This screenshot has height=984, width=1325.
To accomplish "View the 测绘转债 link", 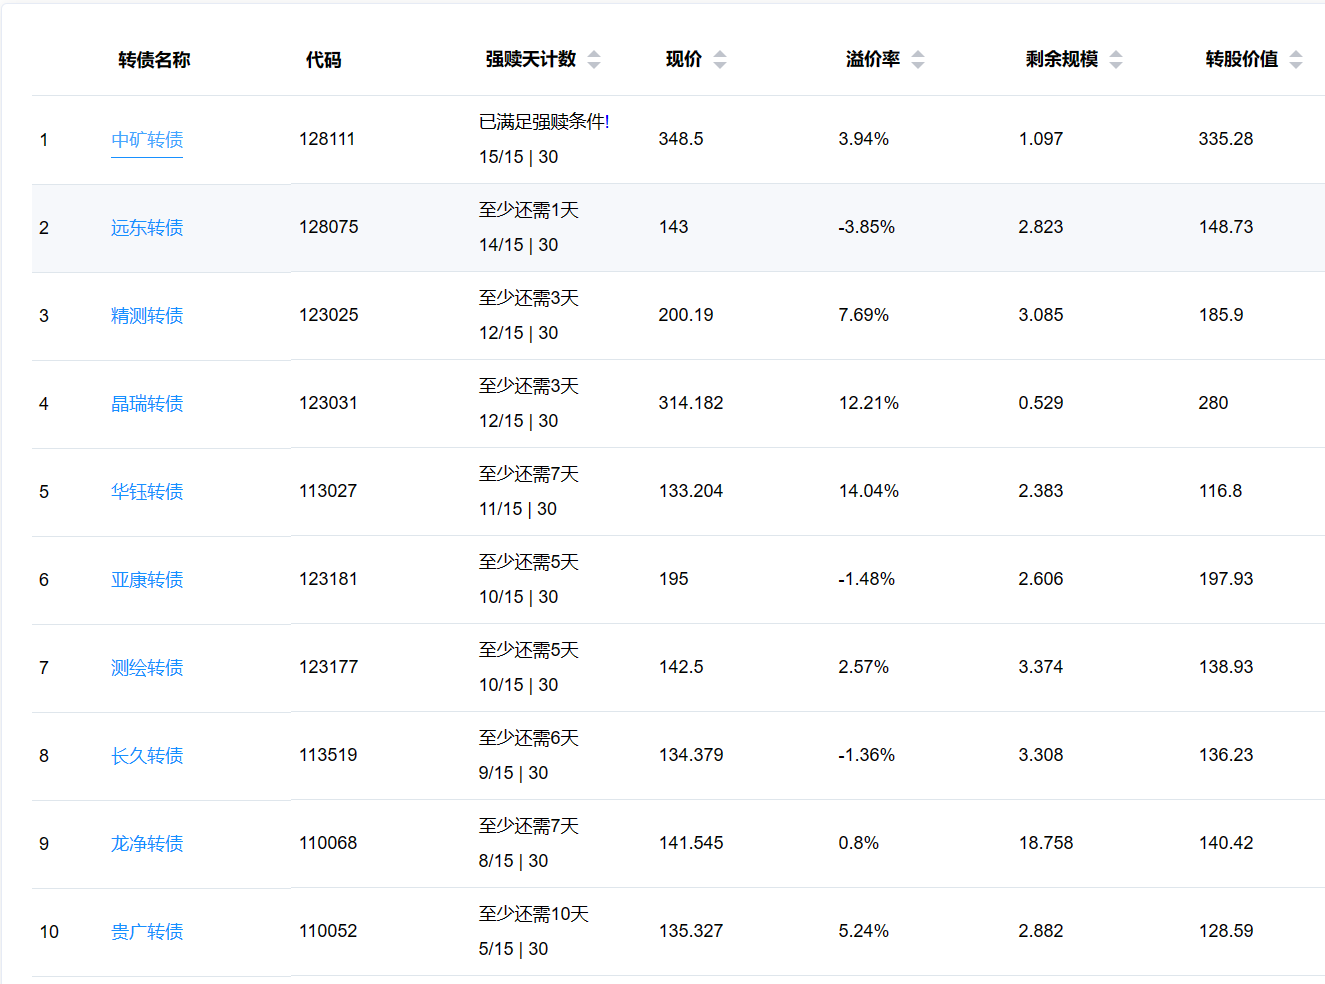I will [x=147, y=668].
